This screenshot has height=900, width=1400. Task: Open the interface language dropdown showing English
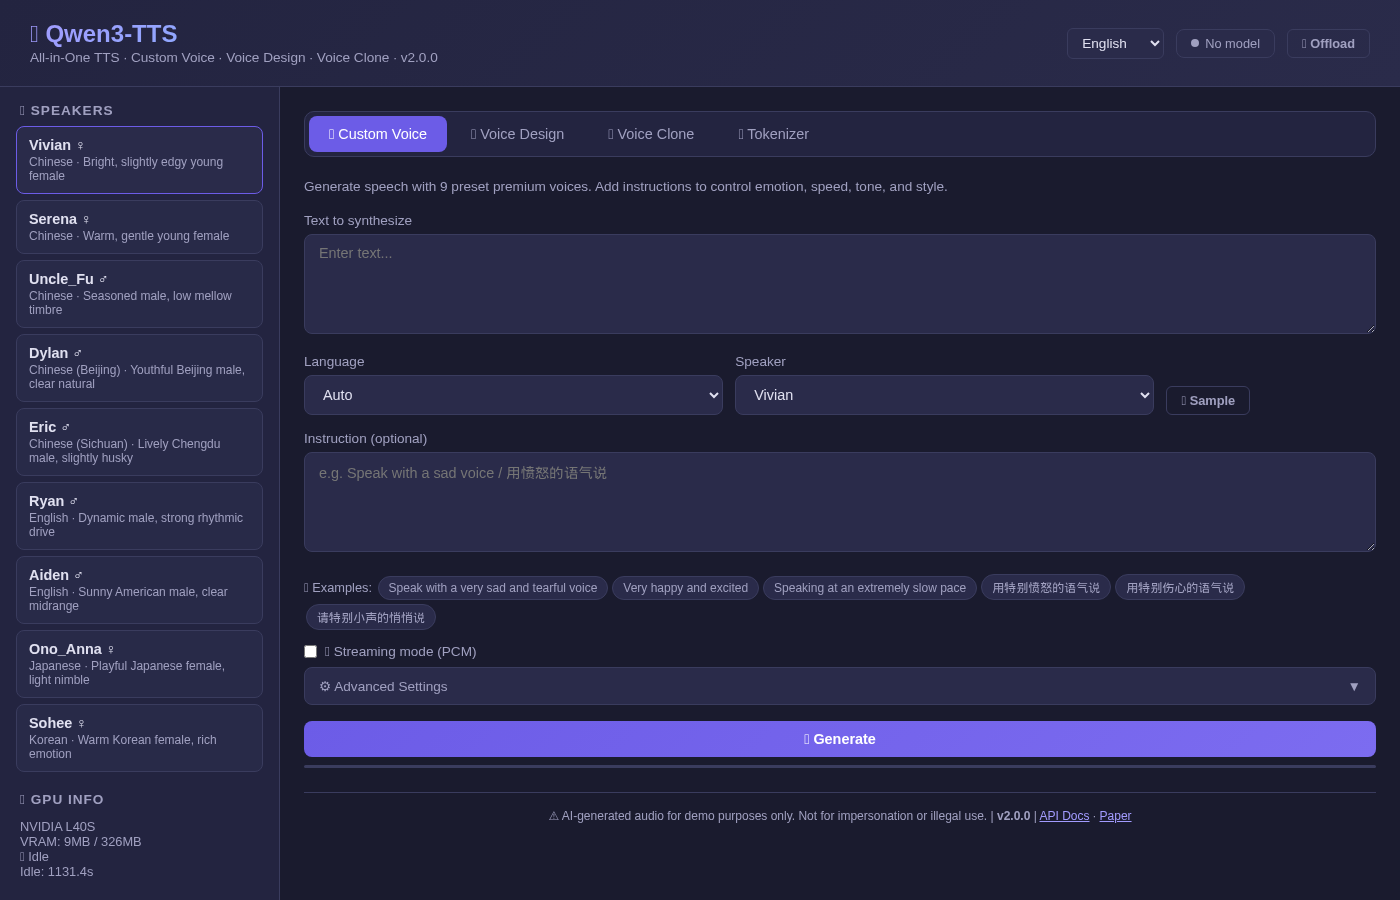[x=1115, y=44]
